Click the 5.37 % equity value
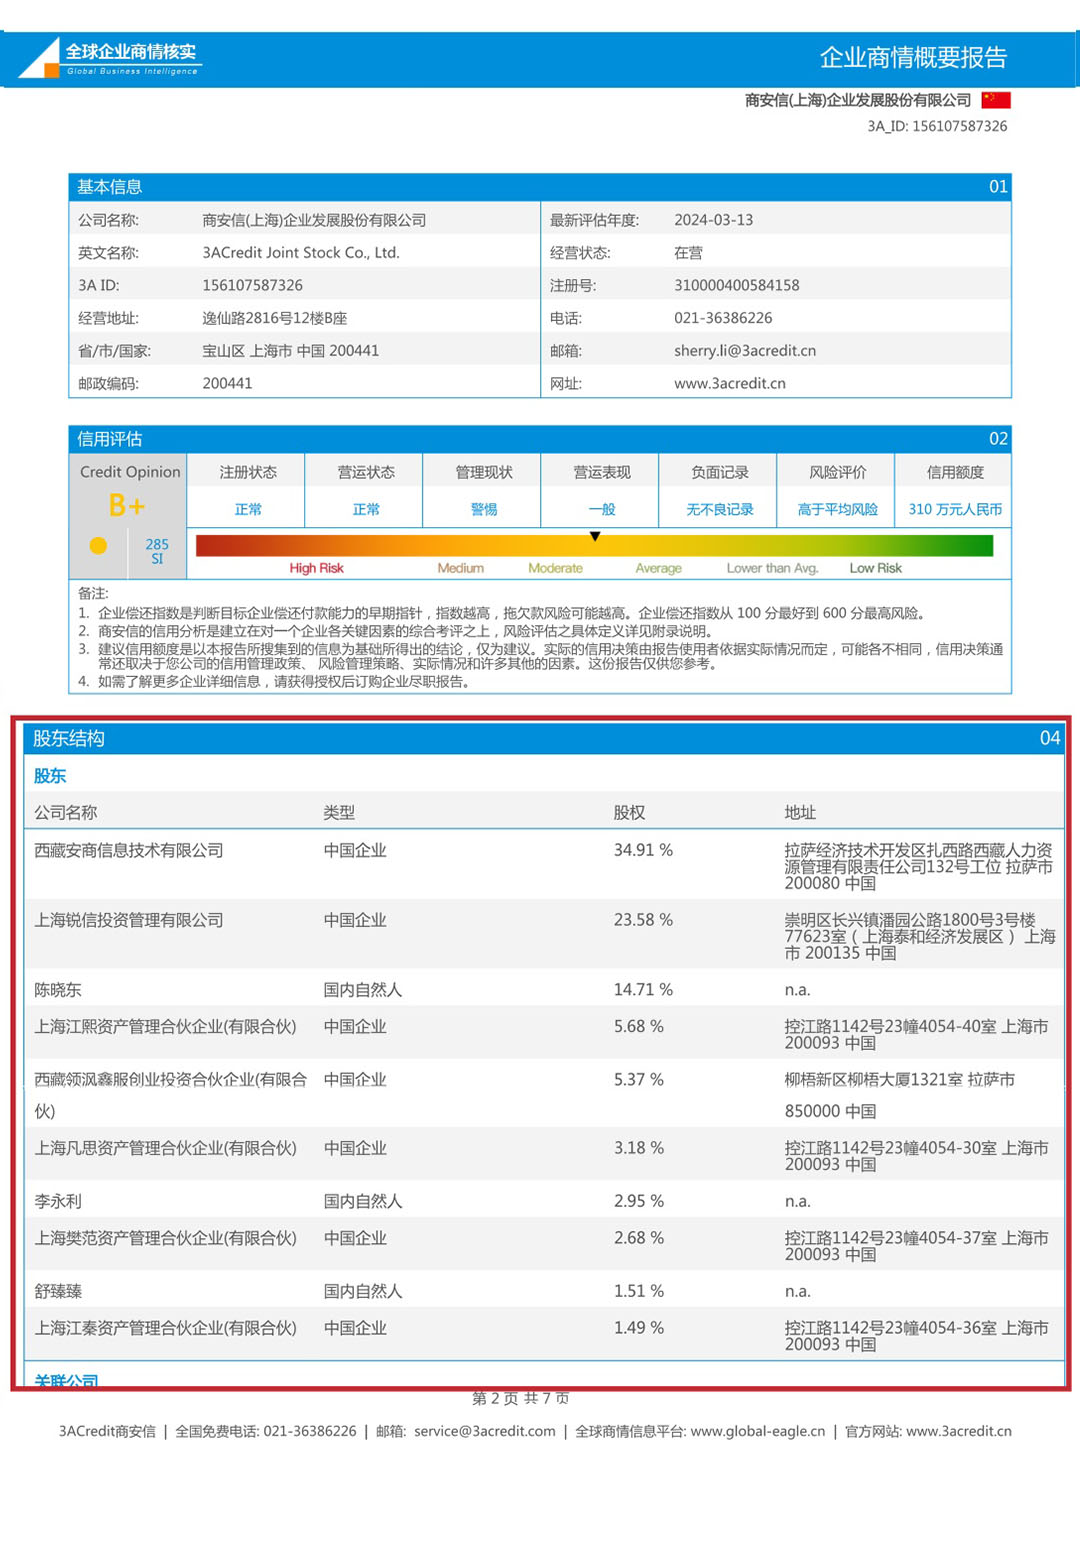1080x1554 pixels. [x=639, y=1080]
